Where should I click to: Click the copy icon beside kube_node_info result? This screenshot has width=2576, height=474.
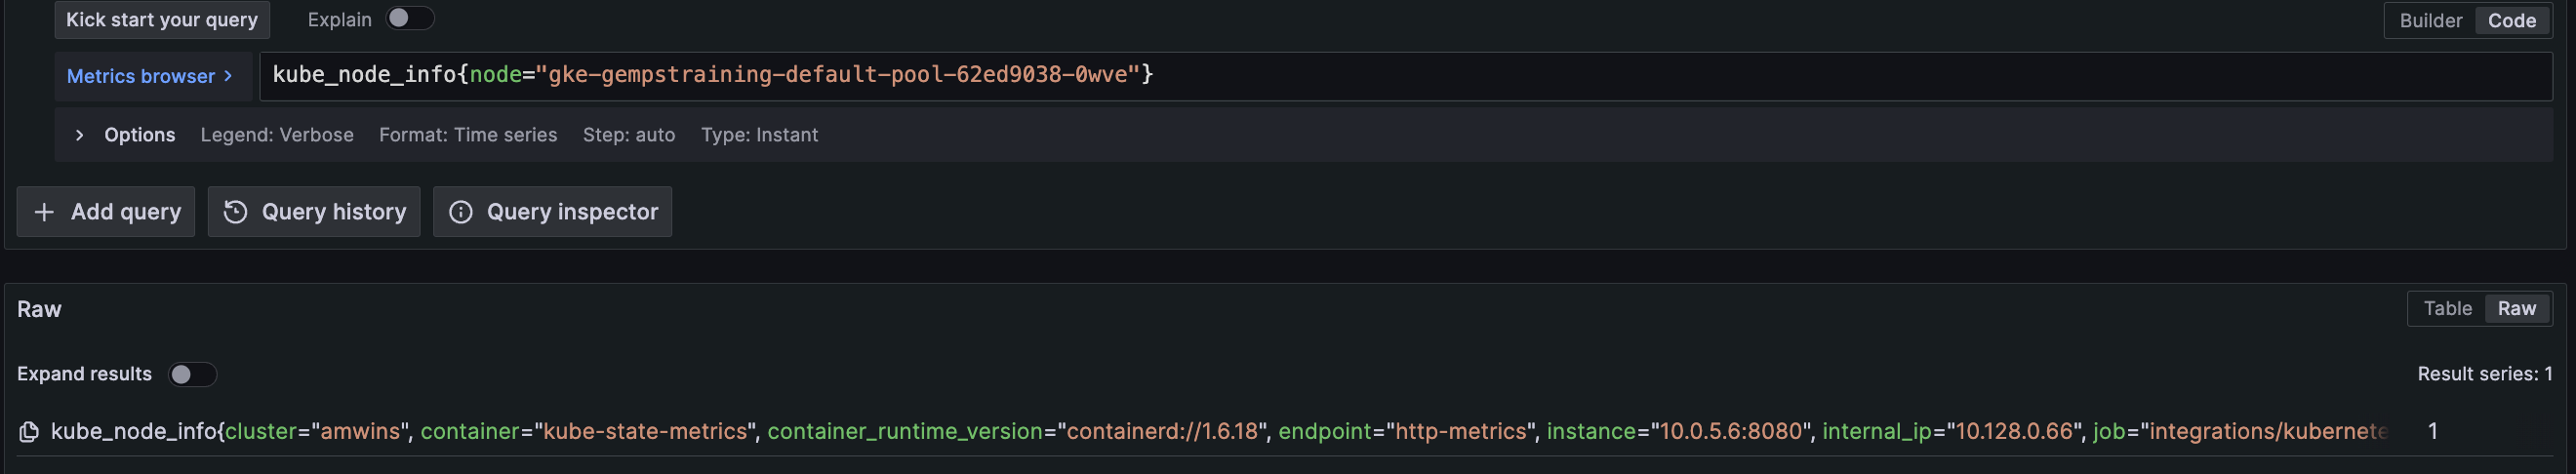coord(29,431)
